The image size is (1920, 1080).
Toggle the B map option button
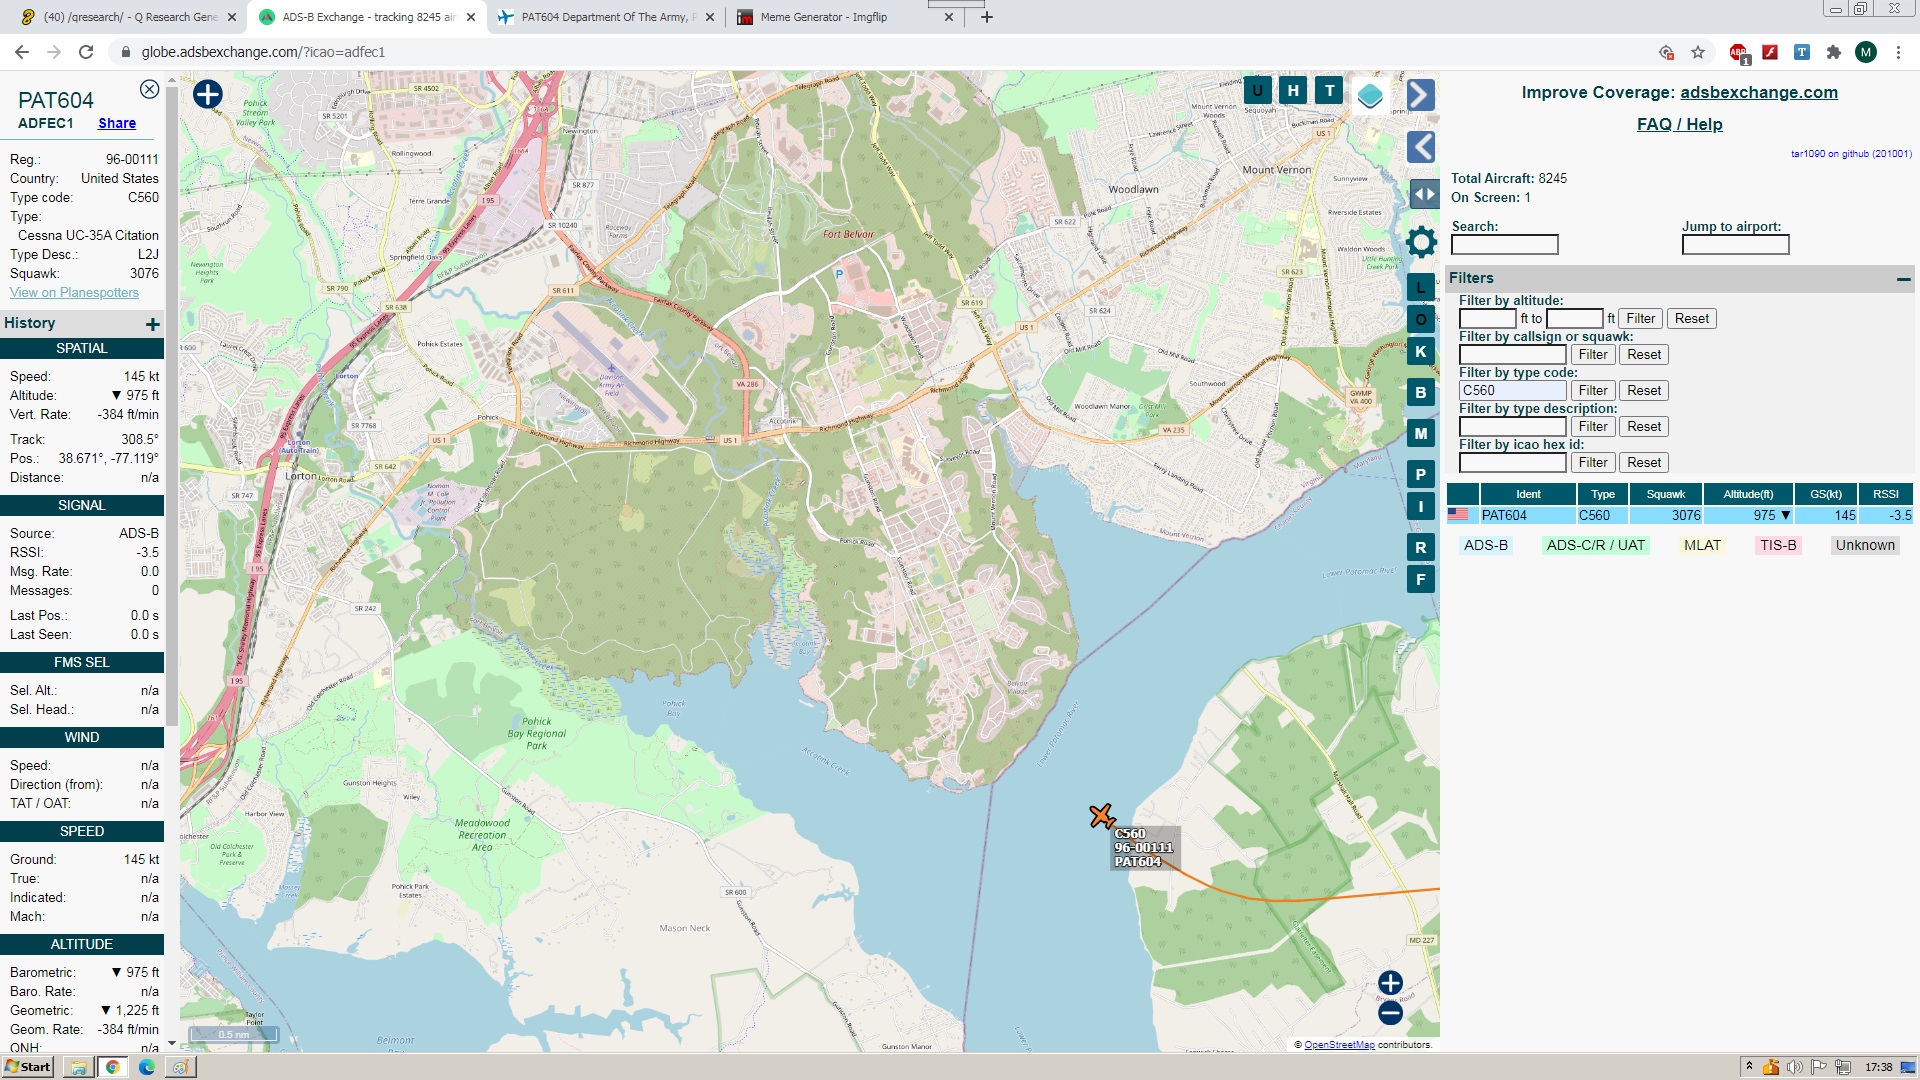pyautogui.click(x=1421, y=392)
